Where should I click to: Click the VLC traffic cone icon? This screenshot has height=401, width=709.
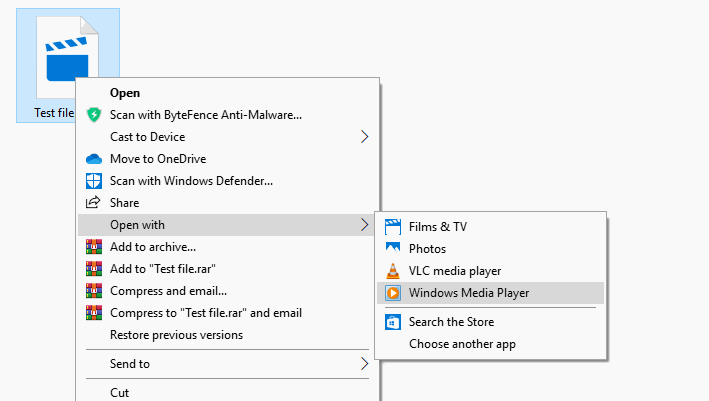pyautogui.click(x=393, y=271)
